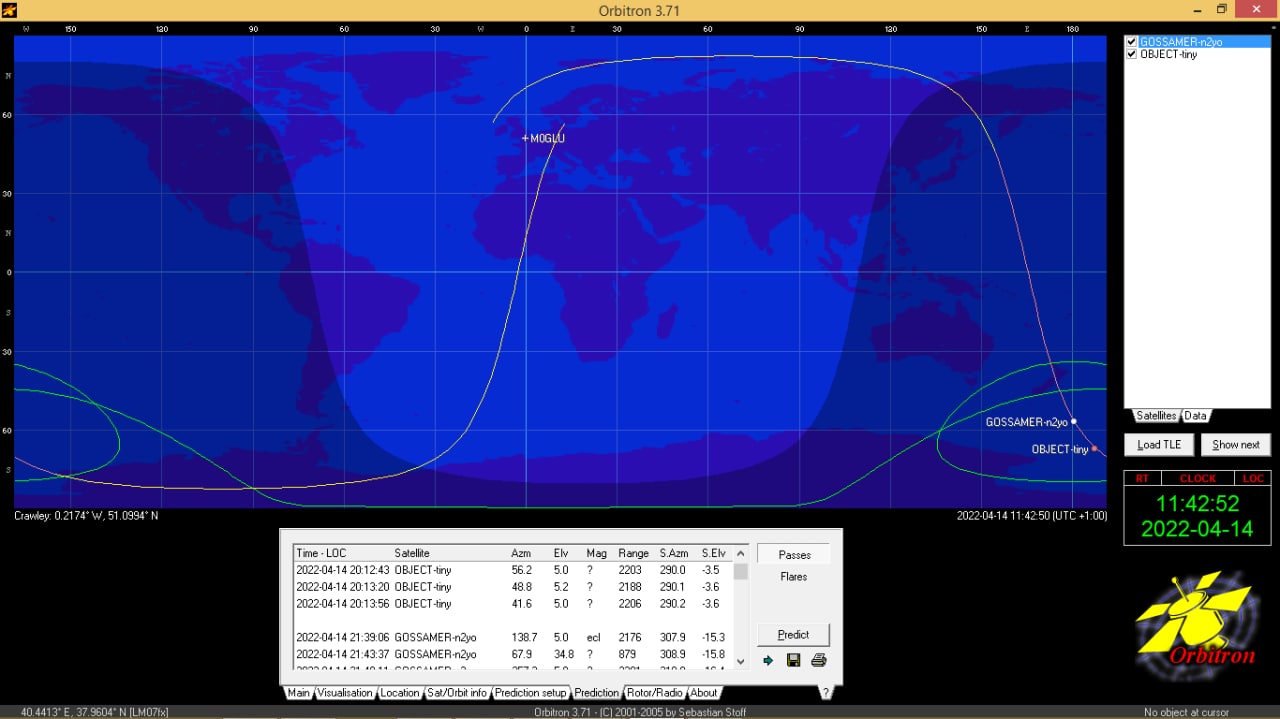Save predictions with the floppy disk icon
Screen dimensions: 1280x719
(793, 660)
